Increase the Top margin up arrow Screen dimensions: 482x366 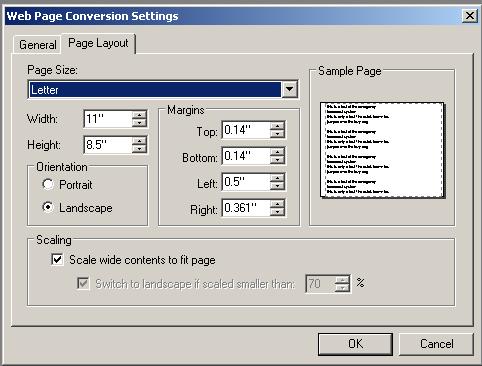tap(277, 126)
